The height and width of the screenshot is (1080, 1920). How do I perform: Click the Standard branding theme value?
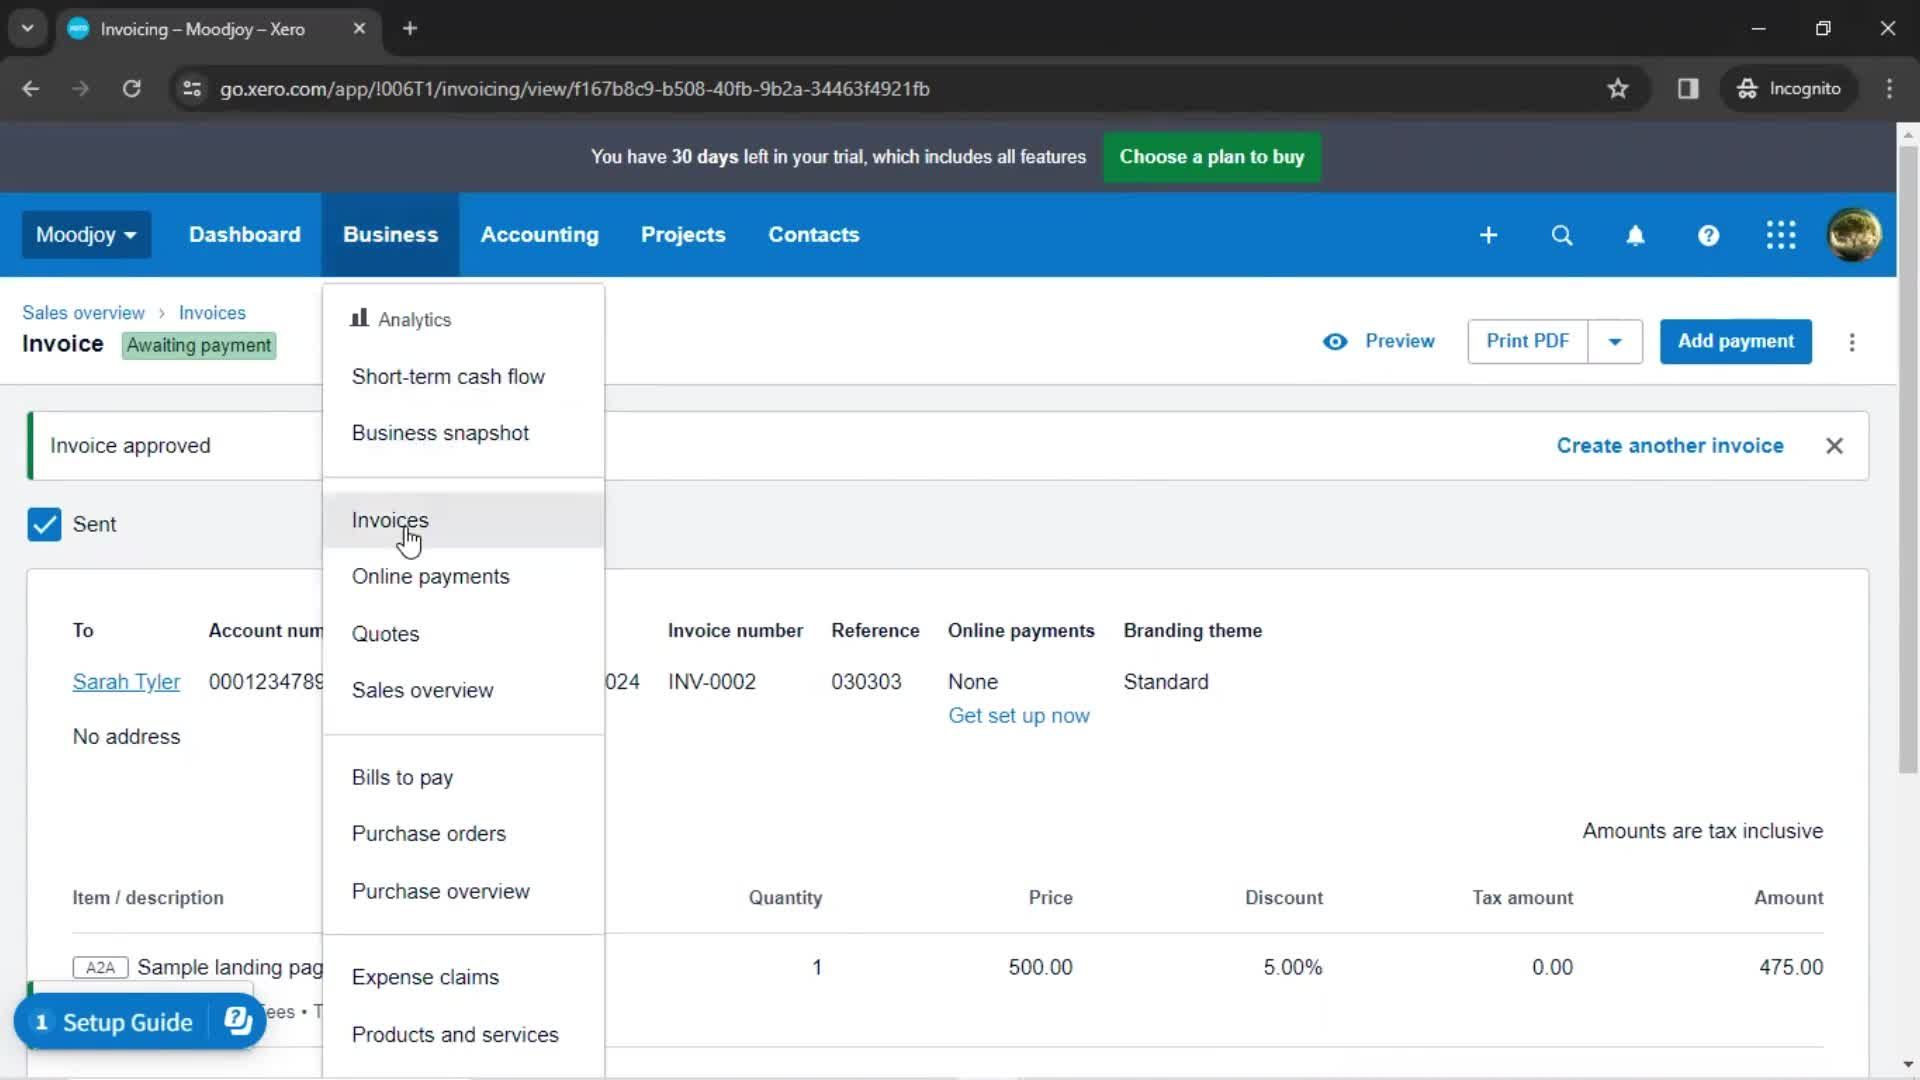(x=1166, y=682)
